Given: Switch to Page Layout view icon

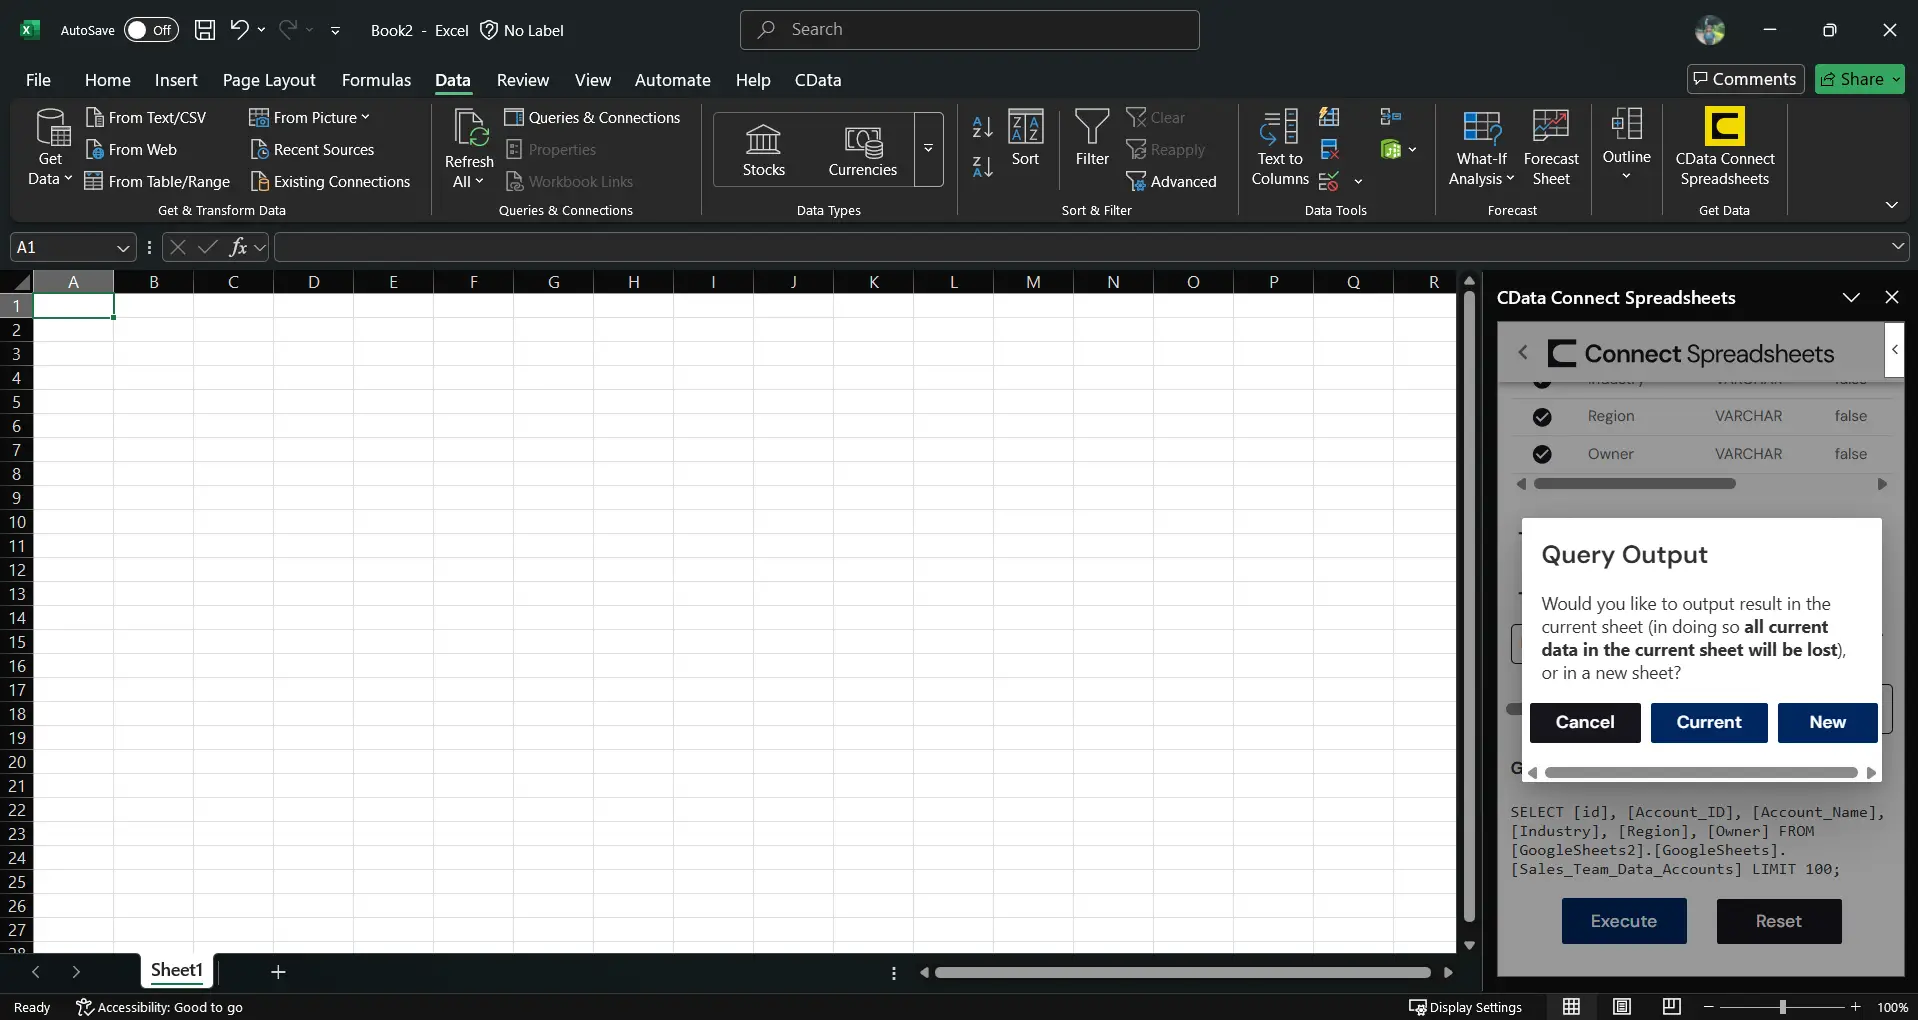Looking at the screenshot, I should (1621, 1006).
